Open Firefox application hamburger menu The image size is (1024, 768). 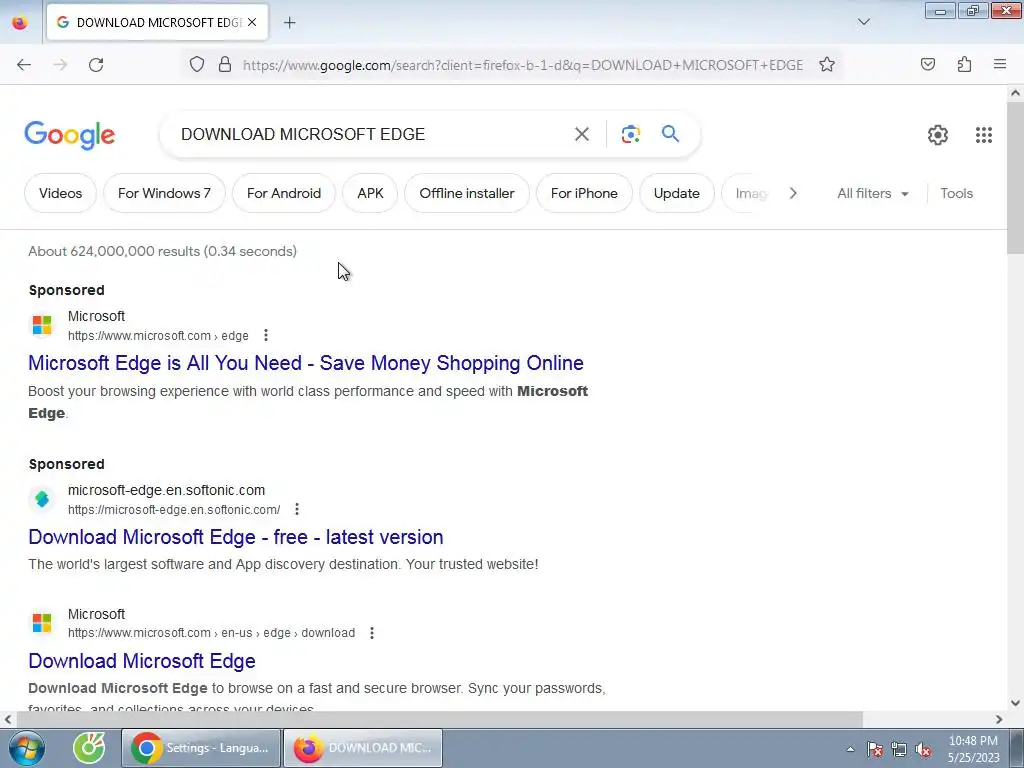[x=1000, y=65]
